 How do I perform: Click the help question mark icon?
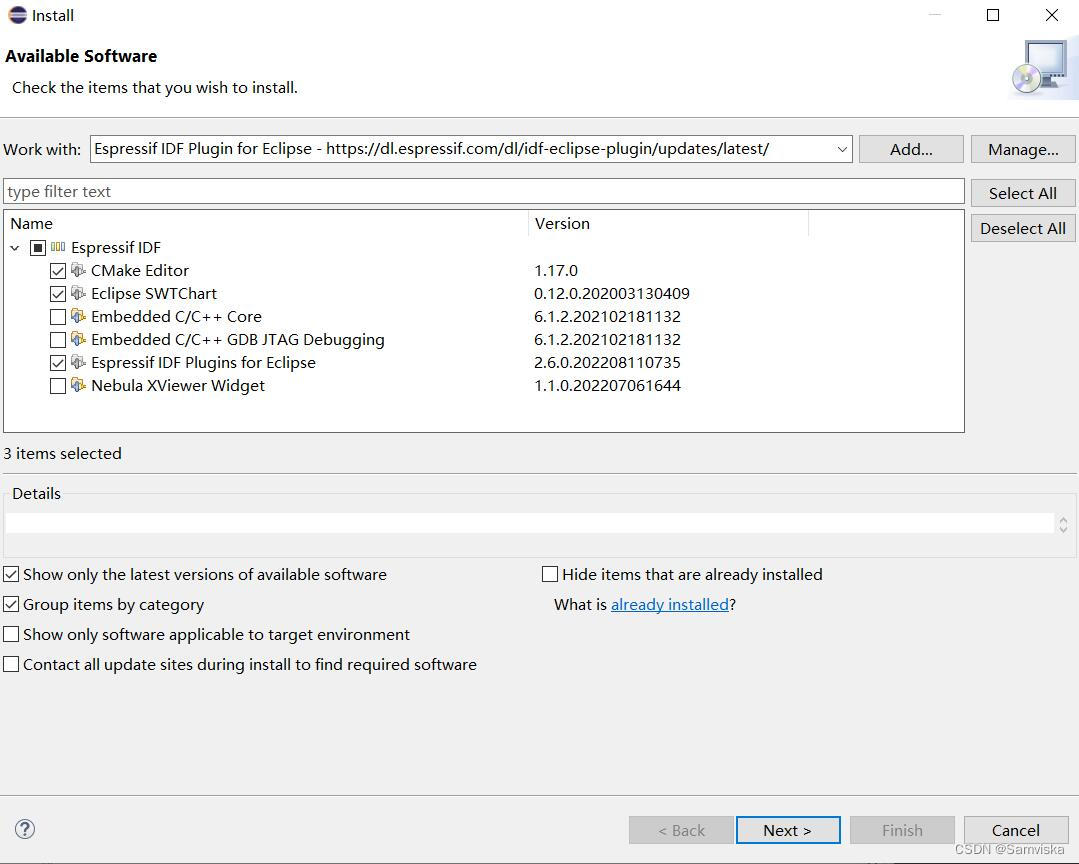[x=24, y=828]
